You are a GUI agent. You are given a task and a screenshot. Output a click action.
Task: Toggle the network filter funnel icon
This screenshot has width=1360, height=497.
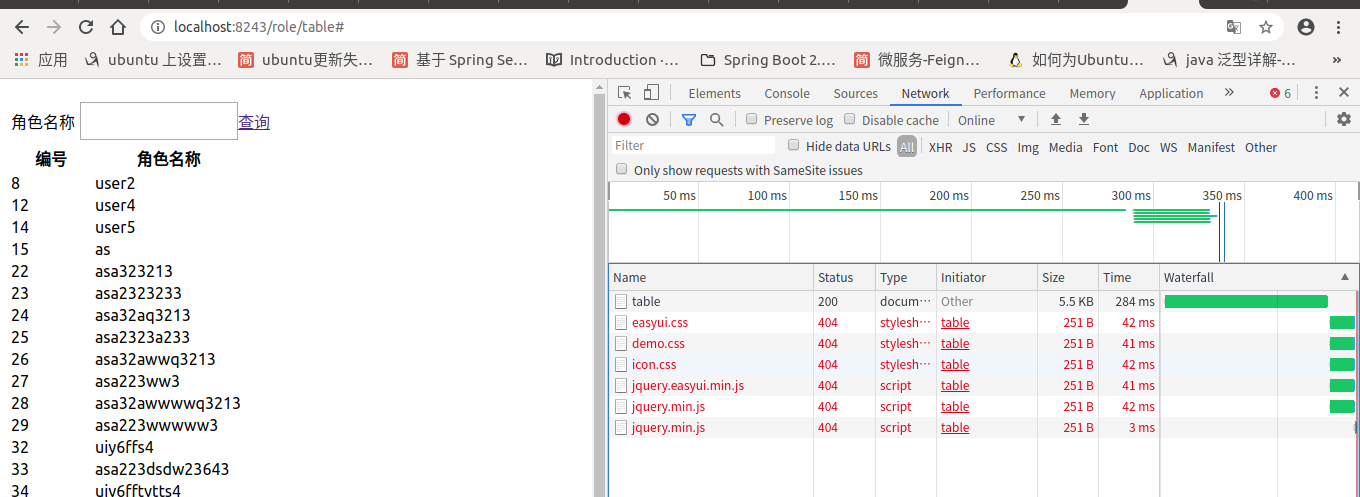click(x=689, y=119)
